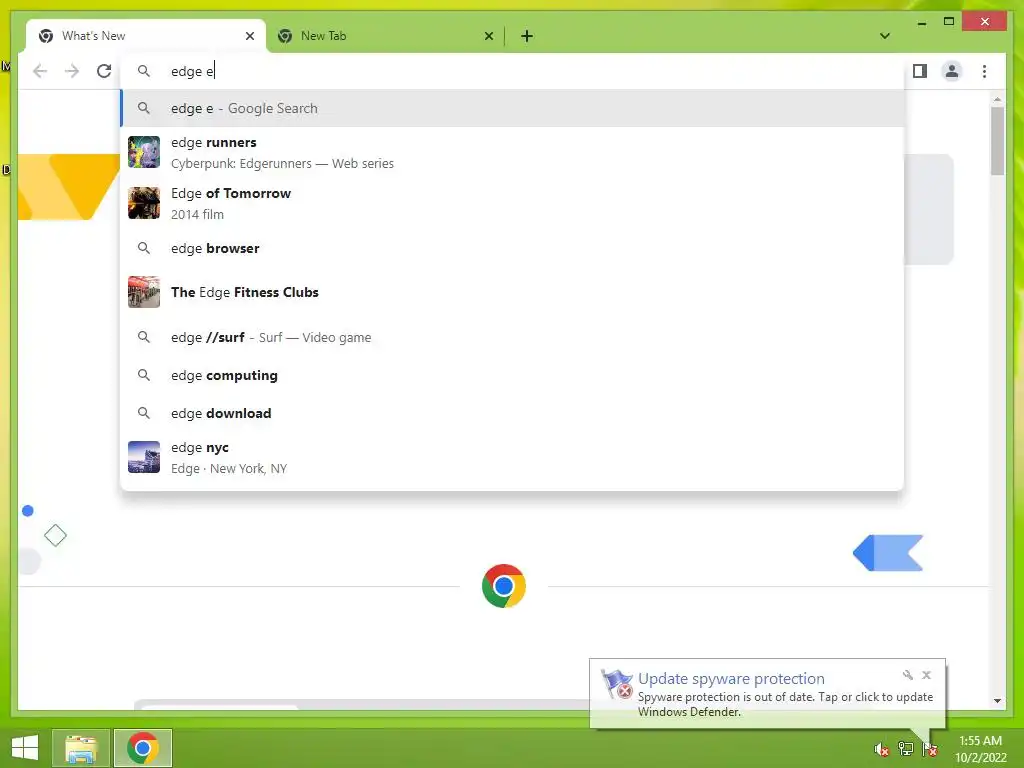Open Chrome's three-dot menu

click(x=984, y=71)
